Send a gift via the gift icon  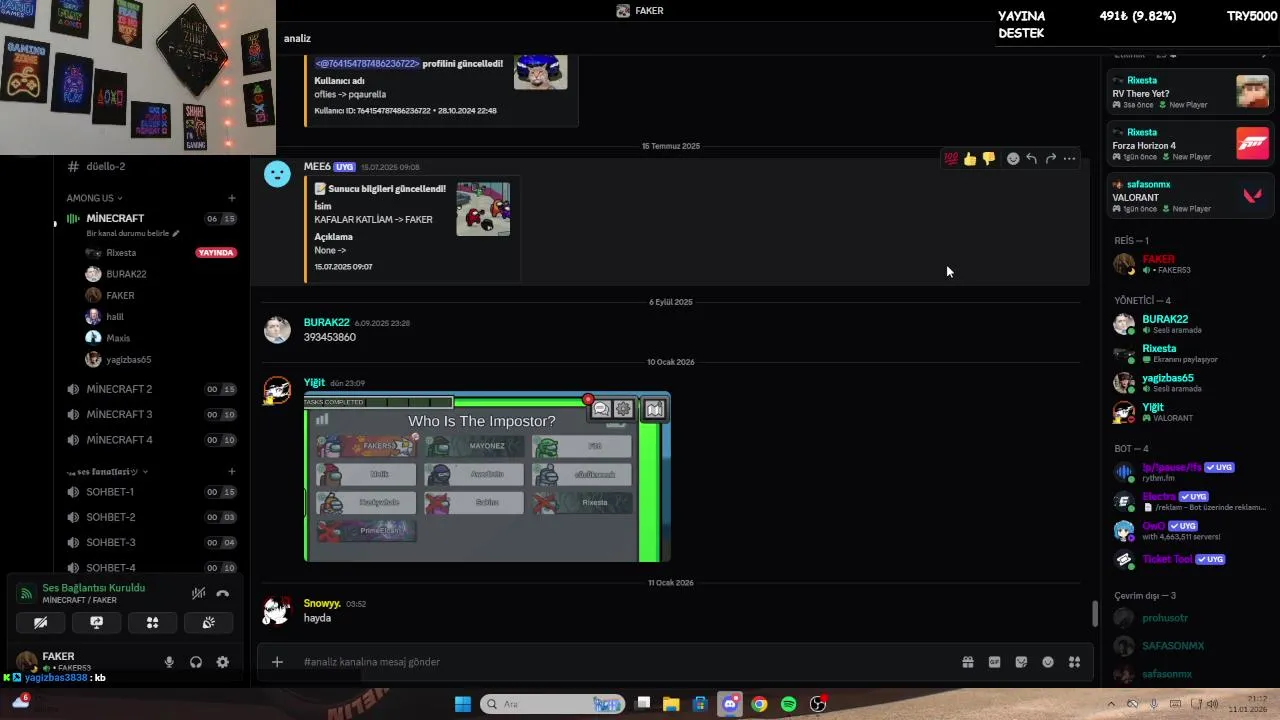(968, 662)
